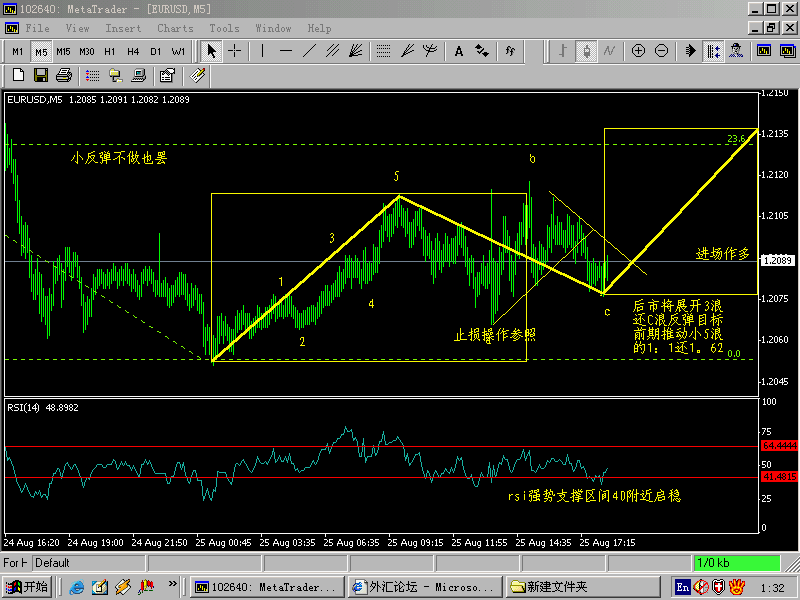
Task: Switch chart to line chart mode
Action: pos(610,51)
